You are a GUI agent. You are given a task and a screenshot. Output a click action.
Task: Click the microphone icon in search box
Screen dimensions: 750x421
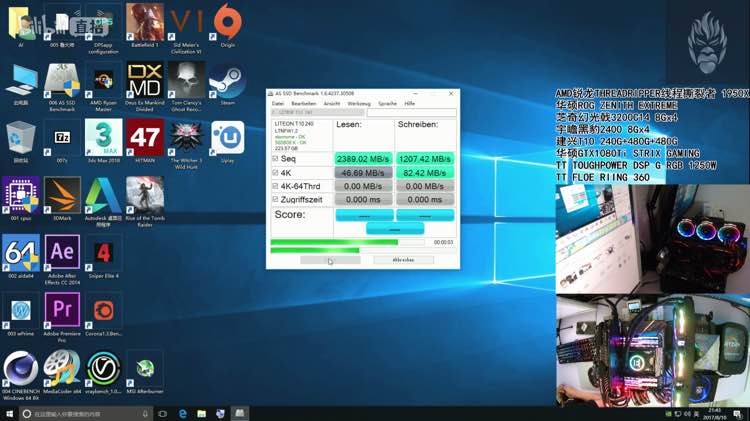pos(145,413)
